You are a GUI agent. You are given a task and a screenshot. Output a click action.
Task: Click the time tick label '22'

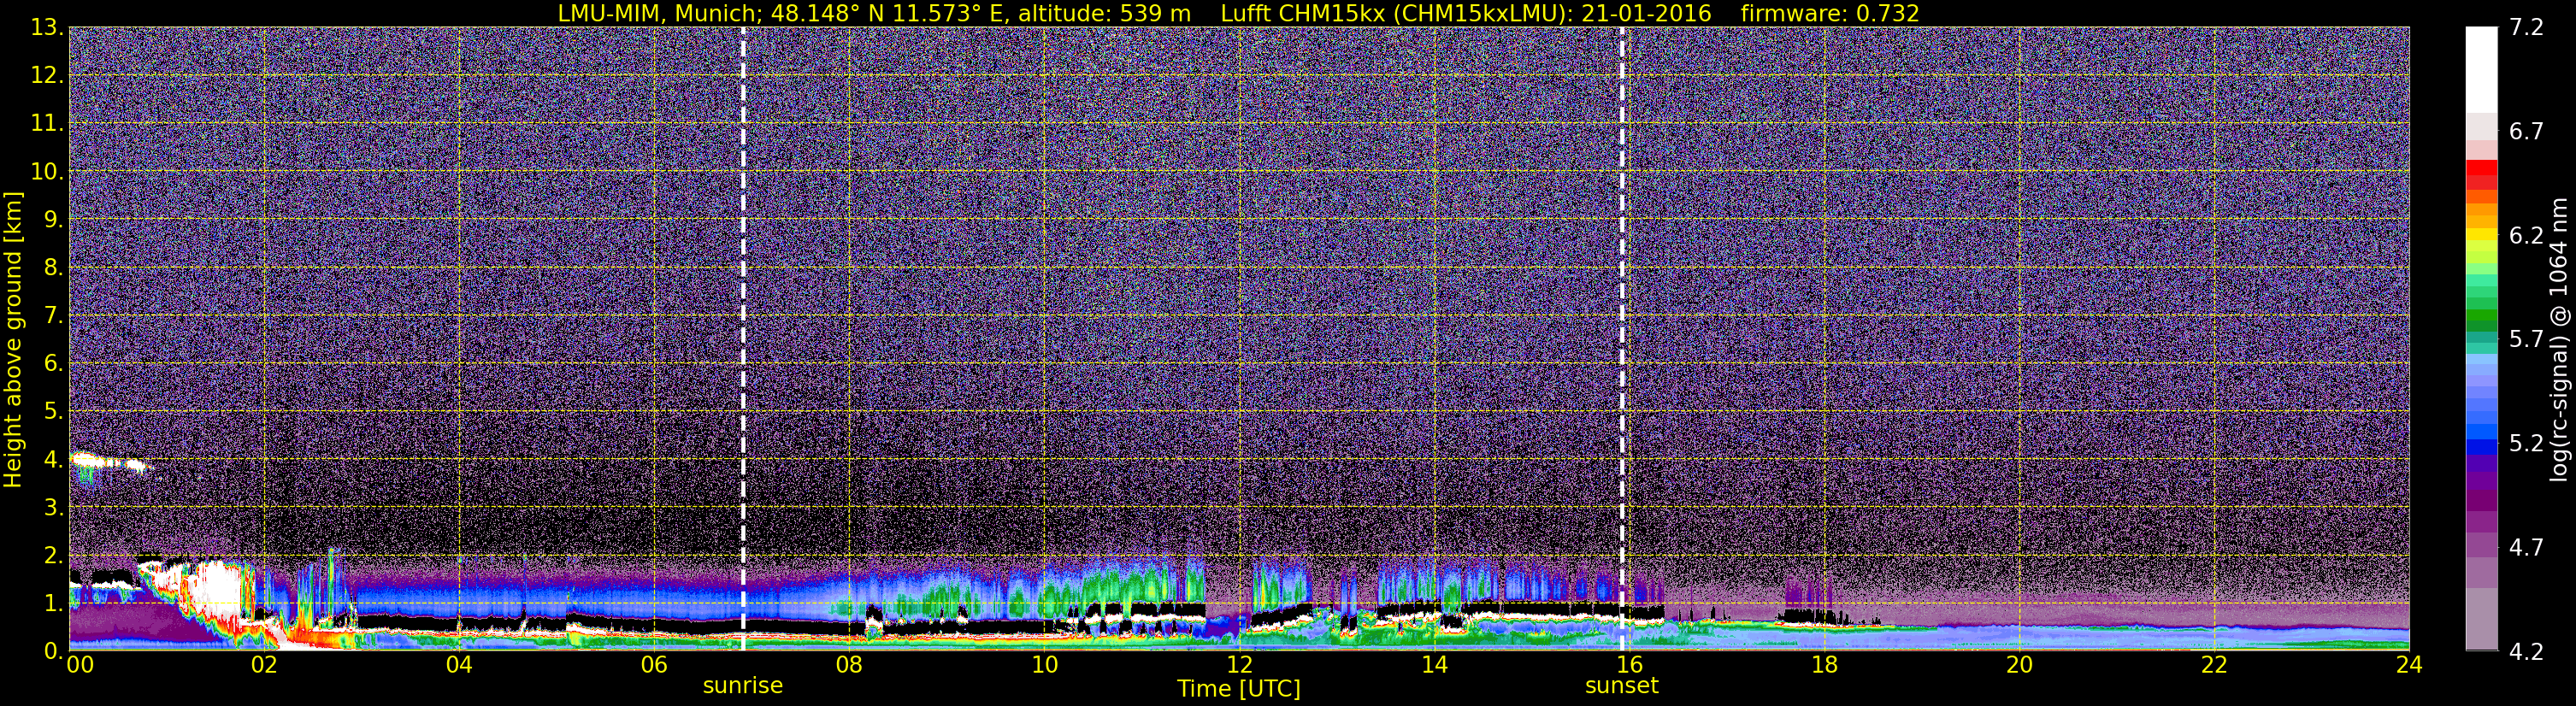click(x=2214, y=664)
